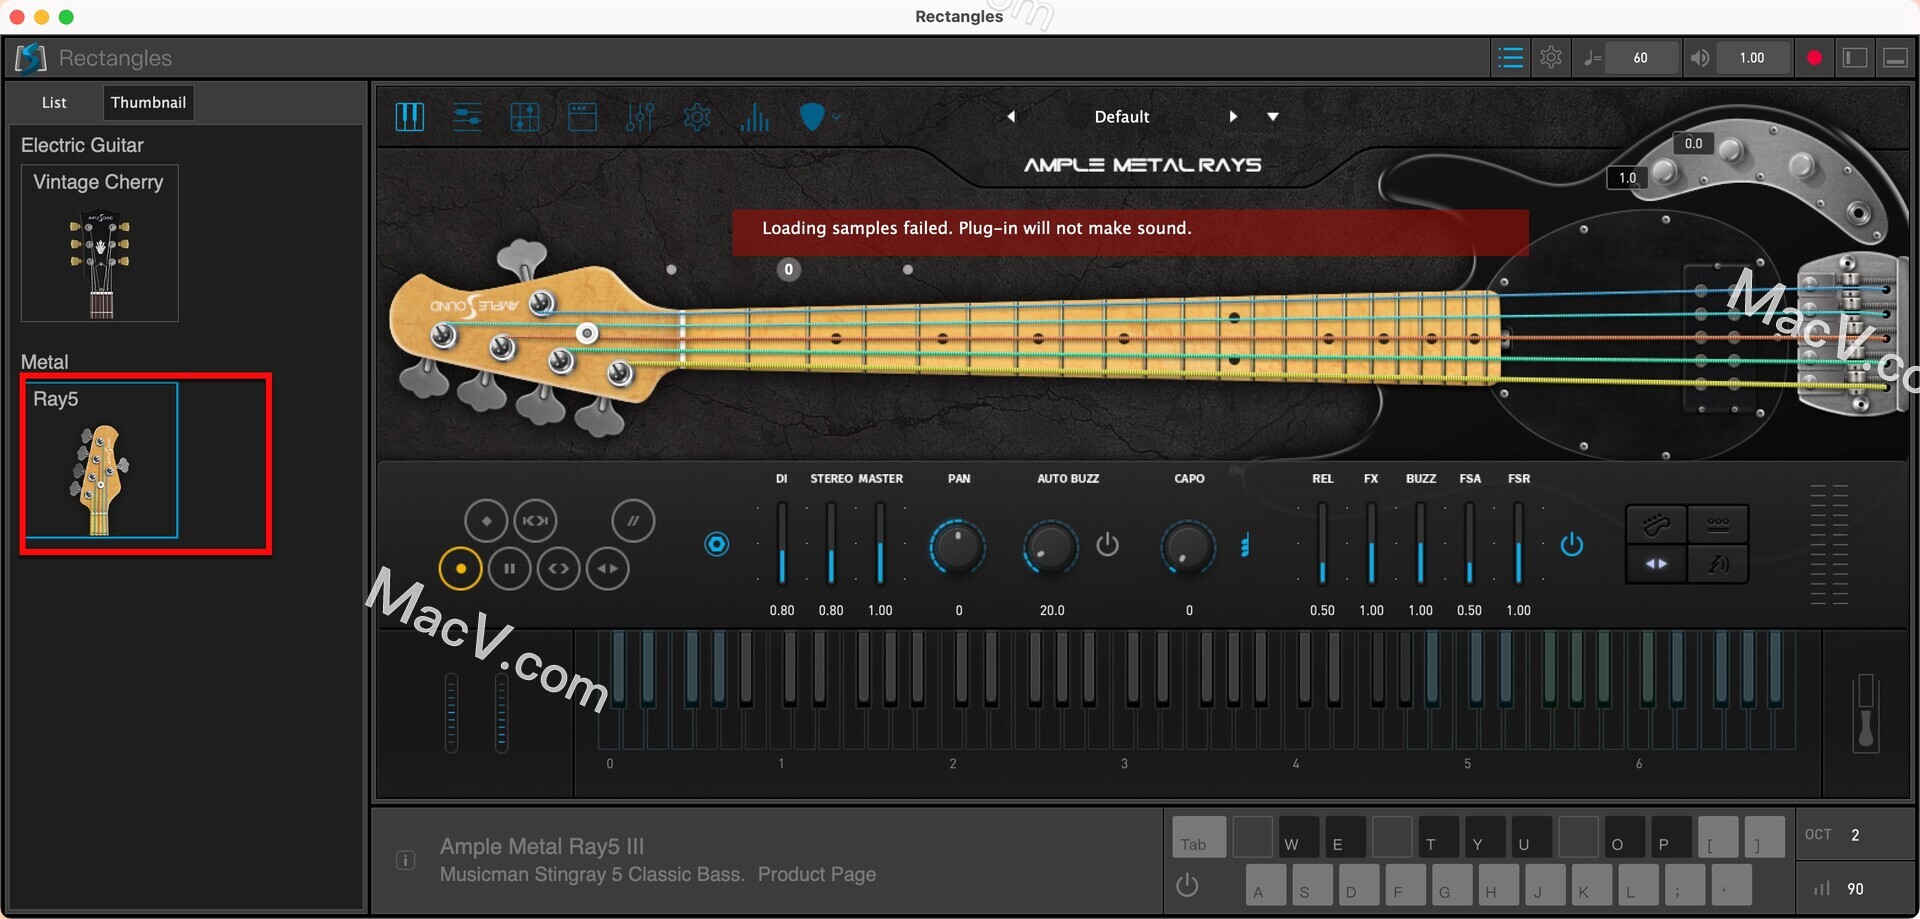Viewport: 1920px width, 919px height.
Task: Adjust the BUZZ slider
Action: point(1420,543)
